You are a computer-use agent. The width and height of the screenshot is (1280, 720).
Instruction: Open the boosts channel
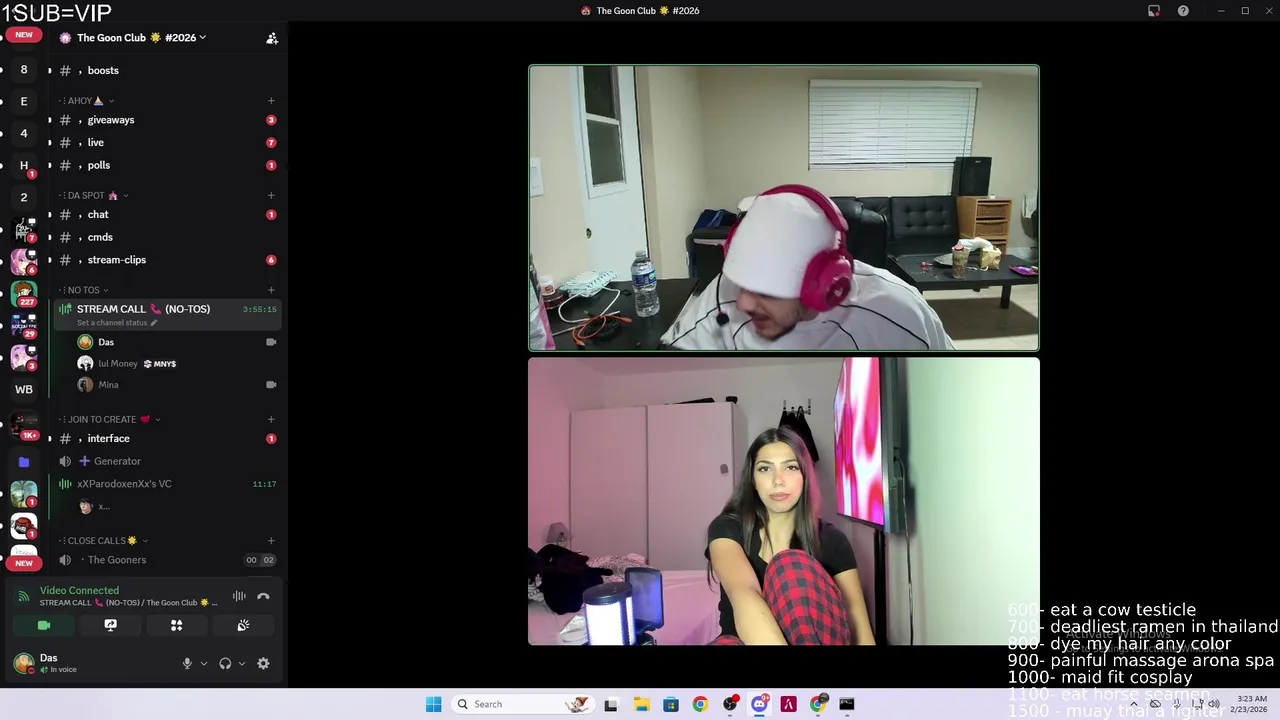tap(167, 71)
